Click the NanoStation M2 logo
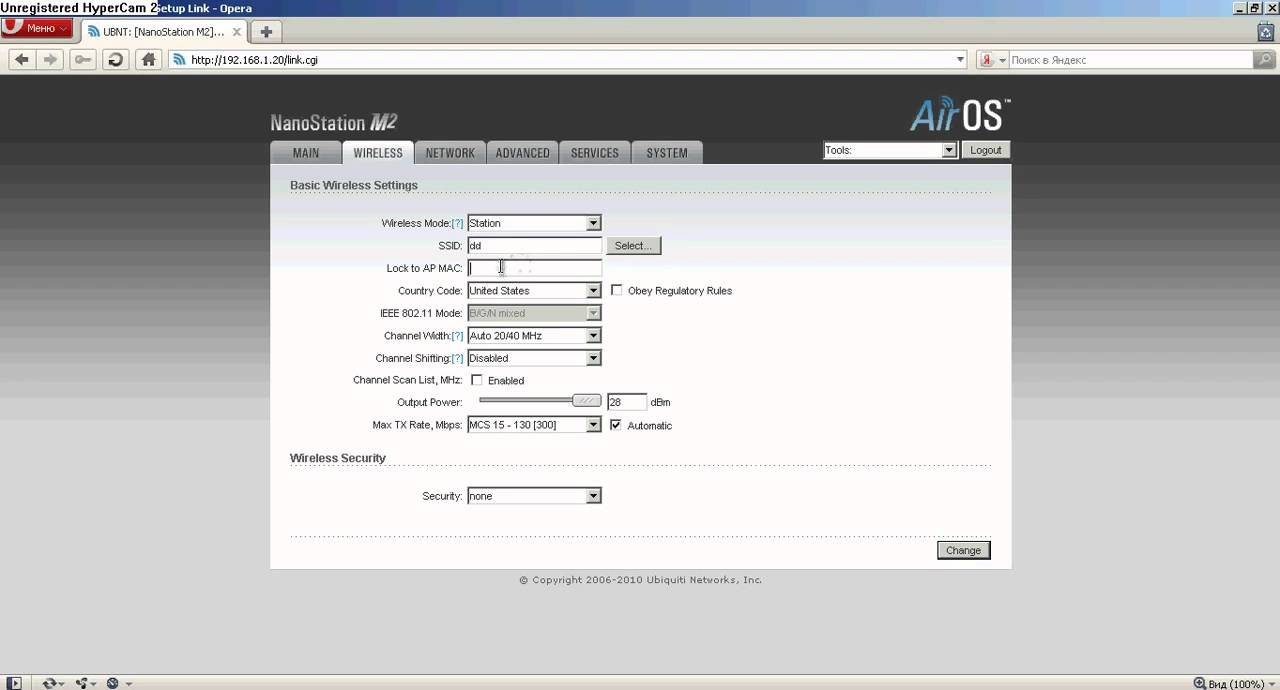Image resolution: width=1280 pixels, height=690 pixels. (334, 122)
